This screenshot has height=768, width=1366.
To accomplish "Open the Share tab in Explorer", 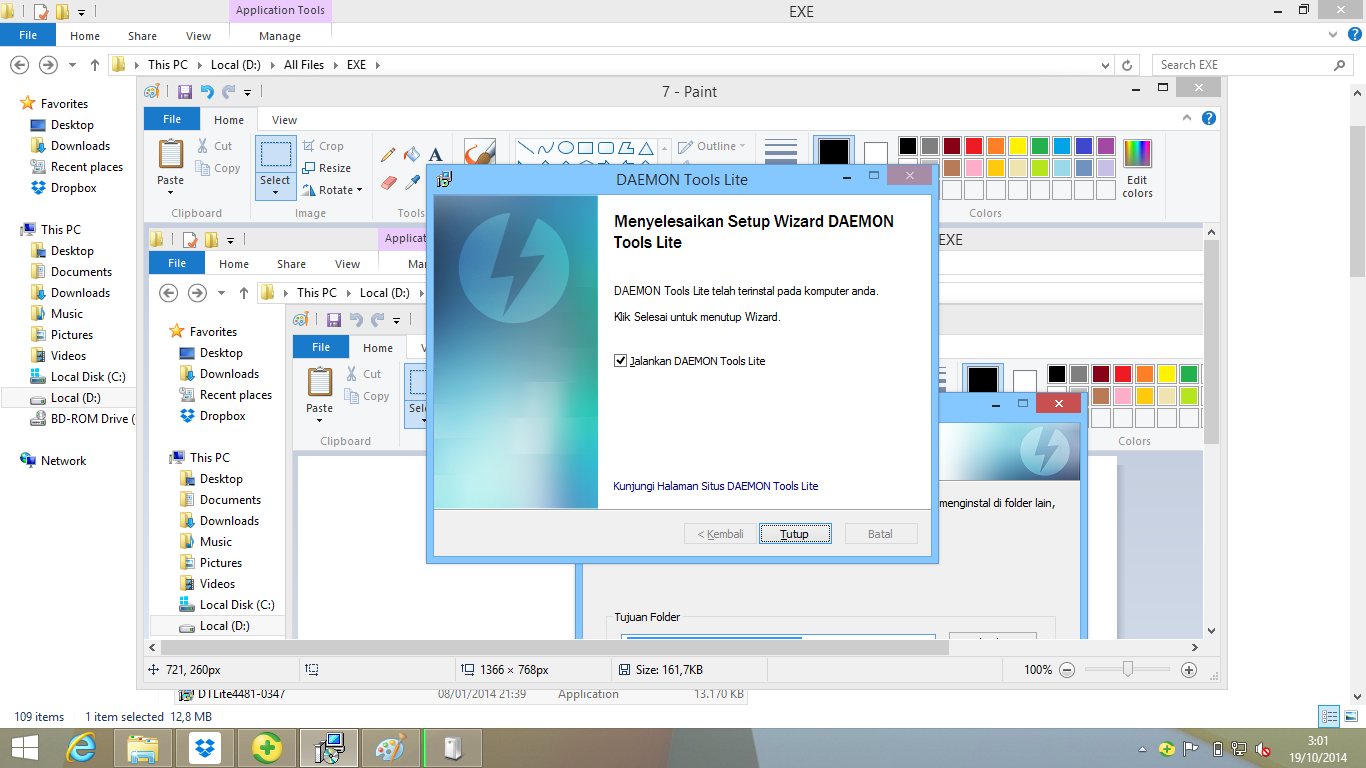I will click(142, 36).
